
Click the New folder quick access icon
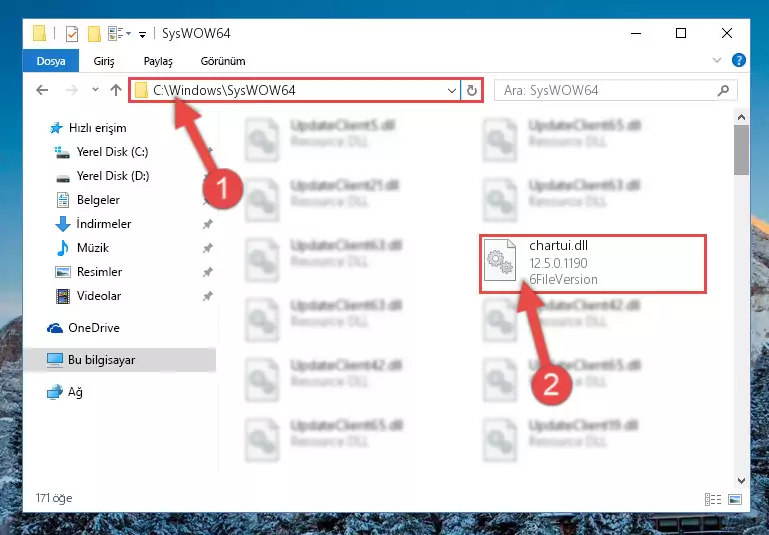pyautogui.click(x=94, y=33)
